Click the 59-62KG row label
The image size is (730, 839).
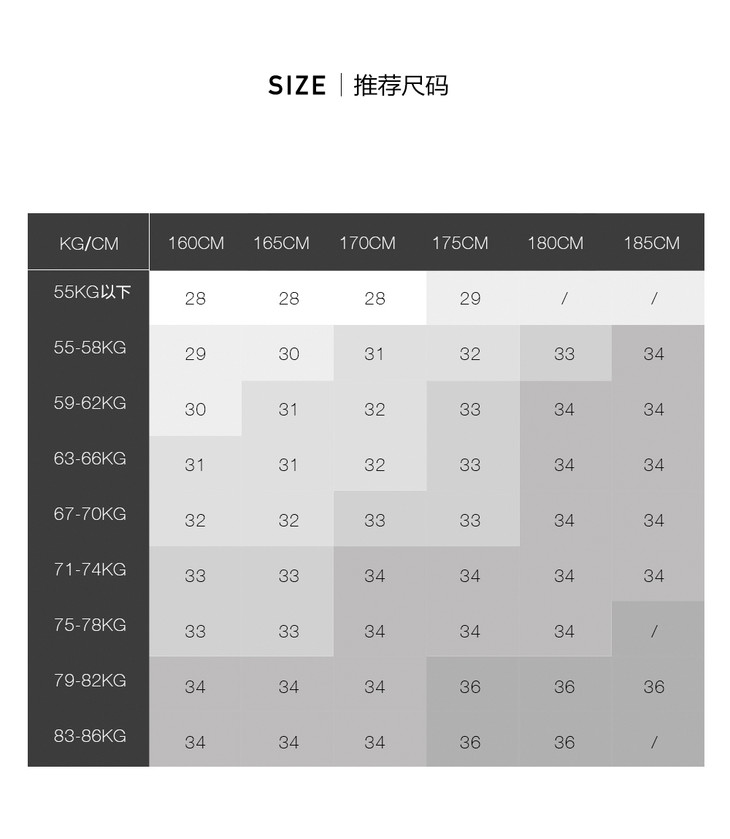click(90, 403)
